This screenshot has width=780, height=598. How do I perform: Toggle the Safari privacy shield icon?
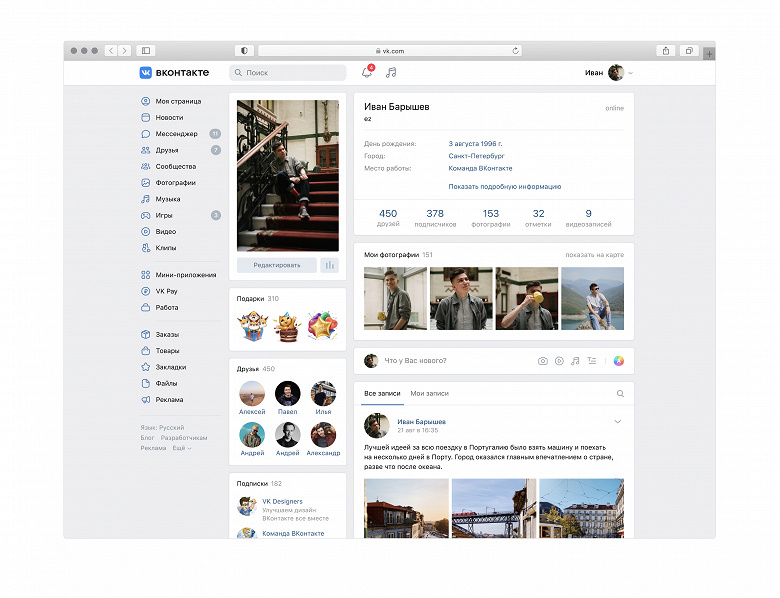(244, 51)
